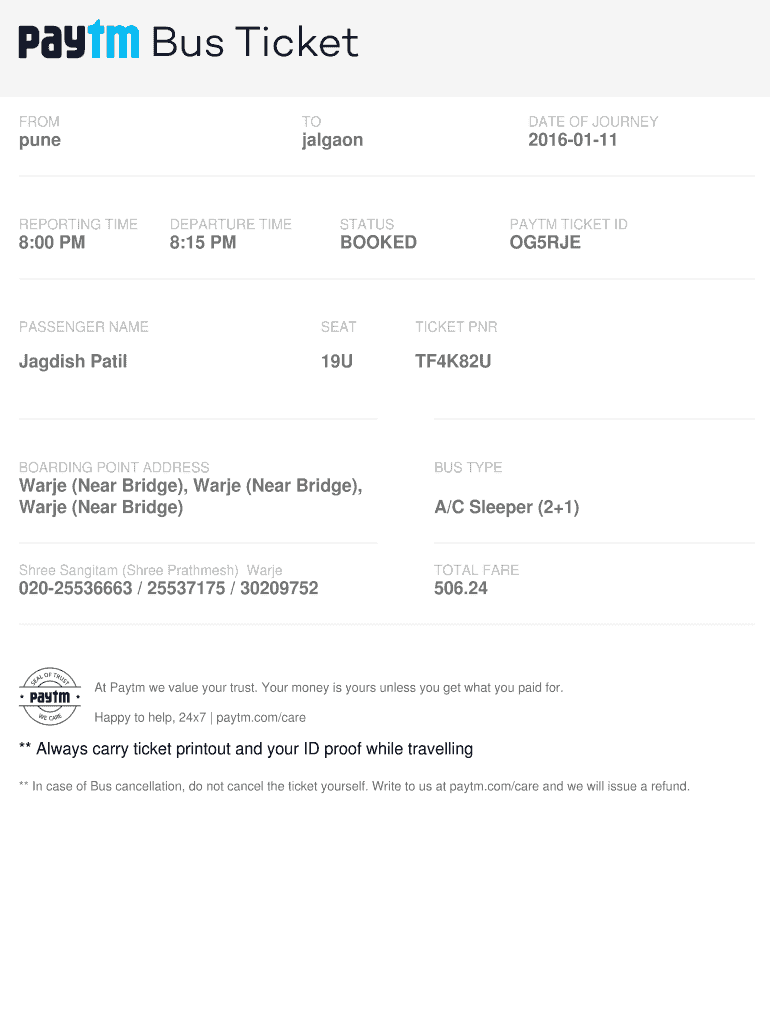Image resolution: width=770 pixels, height=1024 pixels.
Task: Click the Paytm Seal of Trust badge
Action: pyautogui.click(x=50, y=696)
